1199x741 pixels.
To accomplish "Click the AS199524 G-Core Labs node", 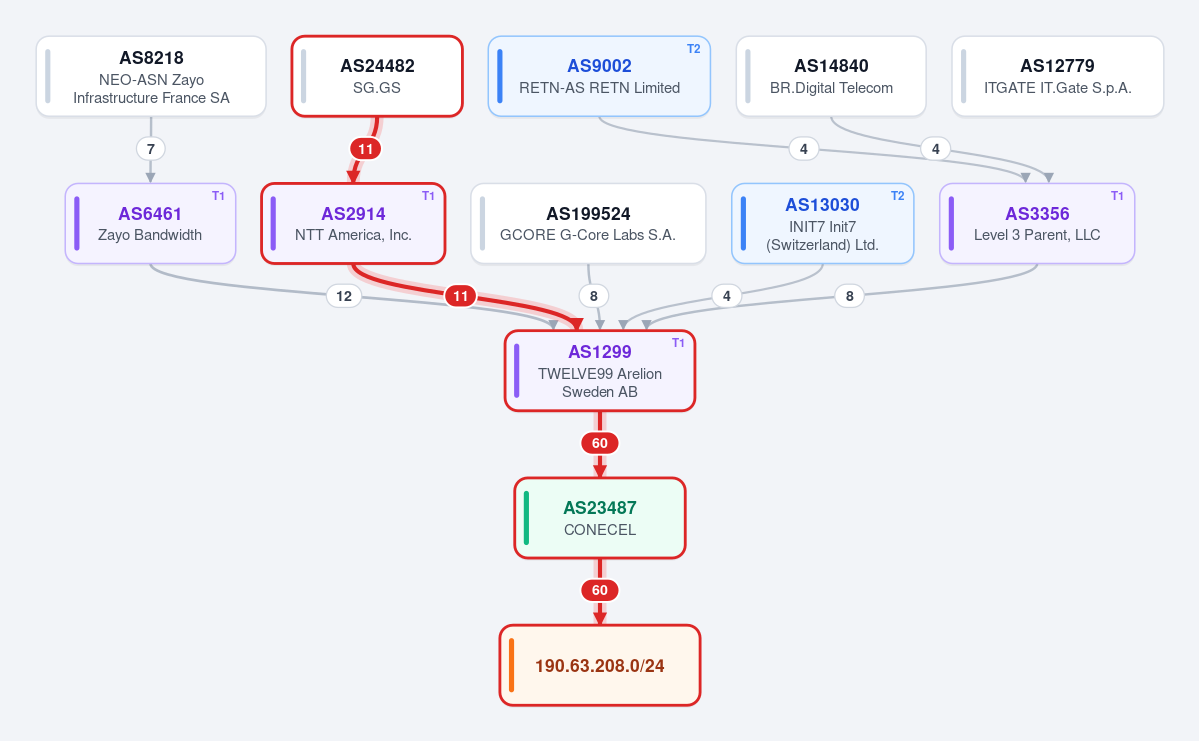I will [588, 223].
